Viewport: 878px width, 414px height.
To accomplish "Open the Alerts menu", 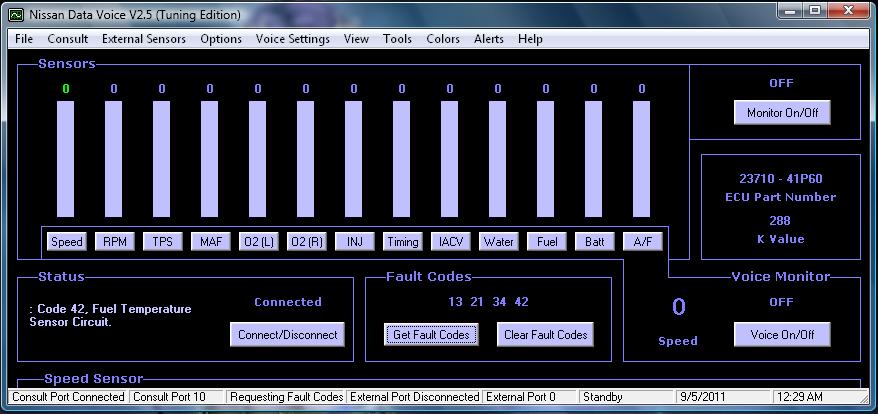I will (489, 39).
